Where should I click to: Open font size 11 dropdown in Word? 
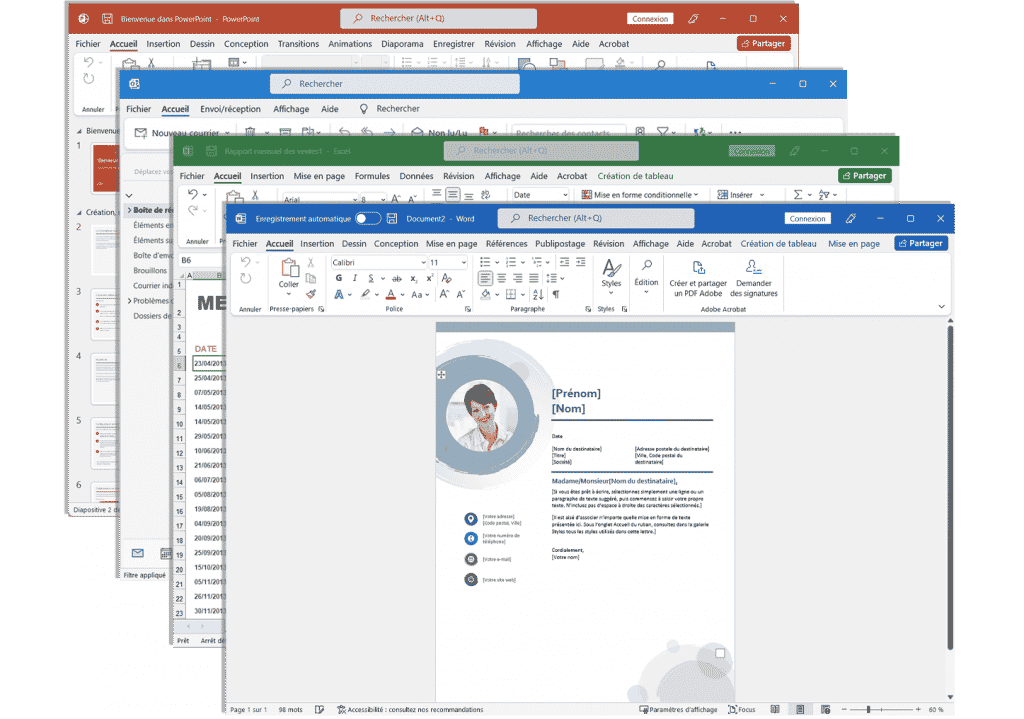(464, 263)
